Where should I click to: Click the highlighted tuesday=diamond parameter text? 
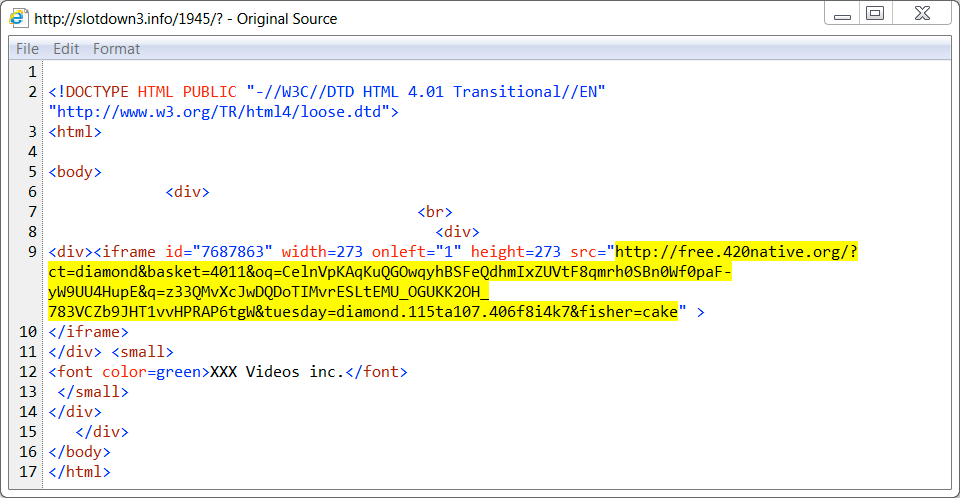point(330,312)
